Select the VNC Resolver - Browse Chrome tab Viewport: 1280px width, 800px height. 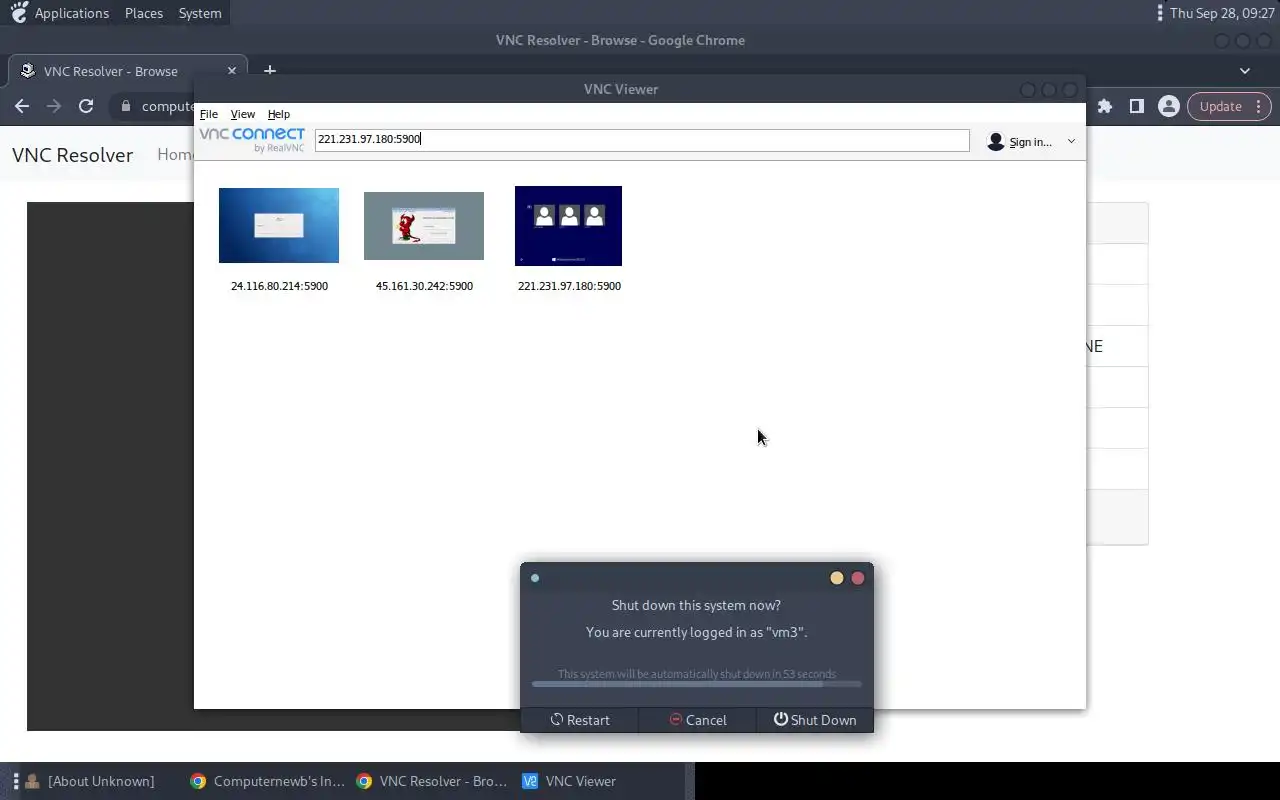(128, 71)
